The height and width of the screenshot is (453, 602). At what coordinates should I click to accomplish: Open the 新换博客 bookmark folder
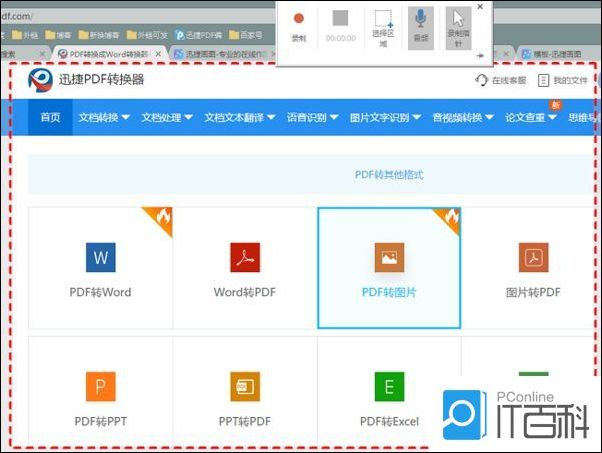(99, 35)
